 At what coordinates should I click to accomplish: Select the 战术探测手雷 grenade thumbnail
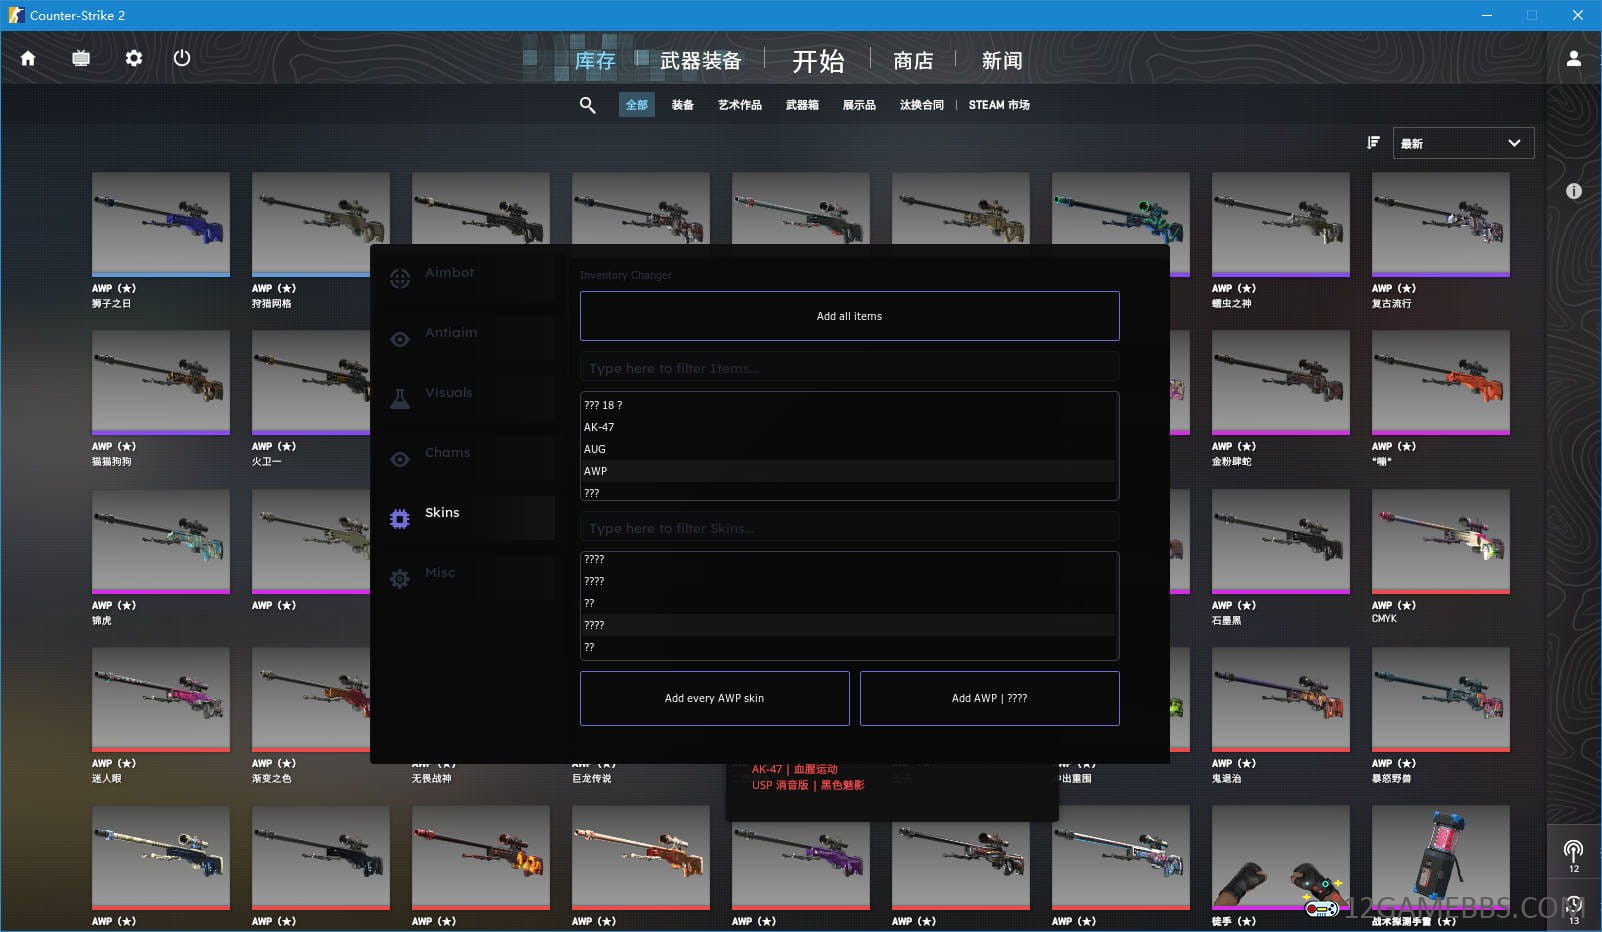(1441, 857)
